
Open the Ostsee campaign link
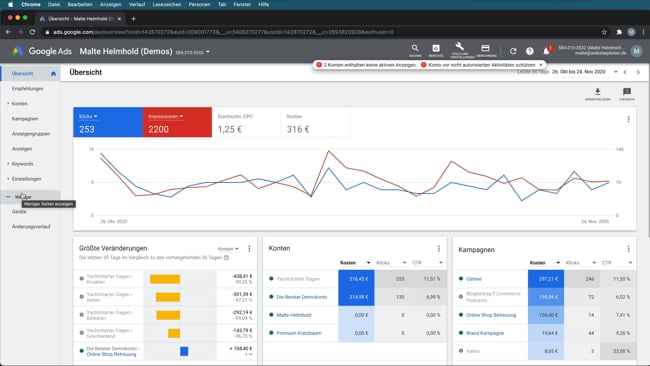click(x=474, y=279)
